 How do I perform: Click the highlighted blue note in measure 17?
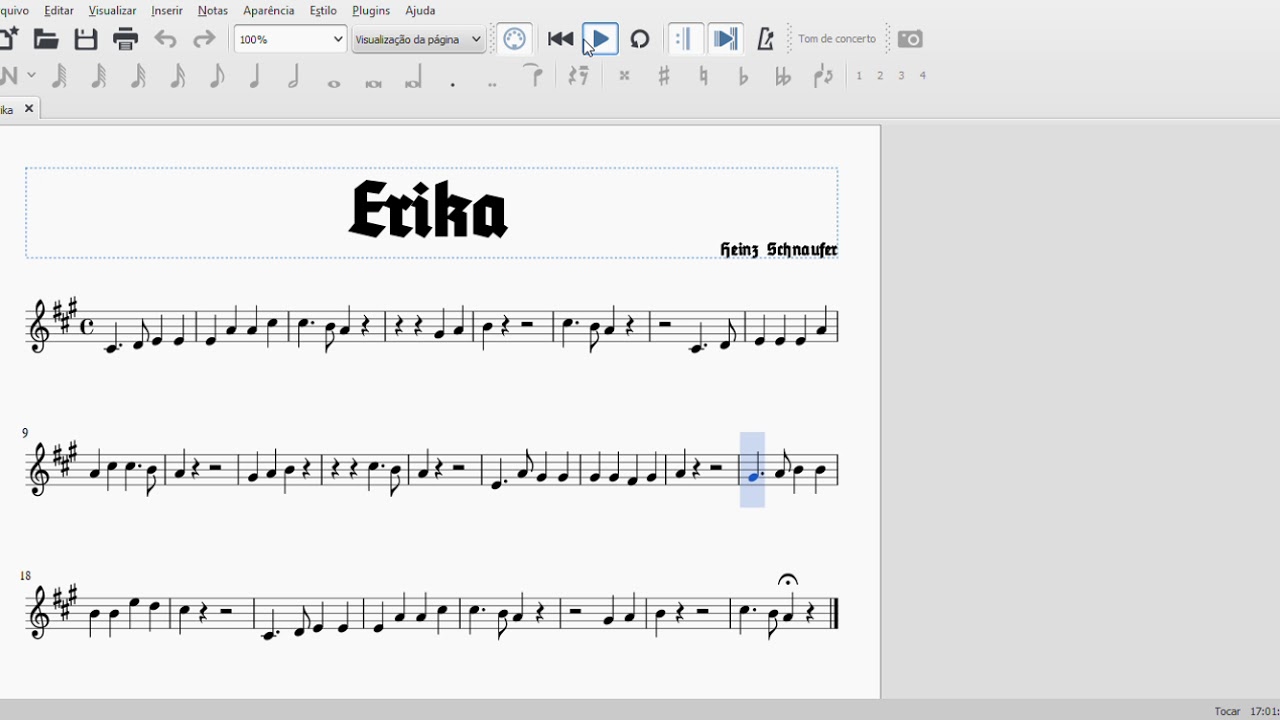tap(753, 477)
